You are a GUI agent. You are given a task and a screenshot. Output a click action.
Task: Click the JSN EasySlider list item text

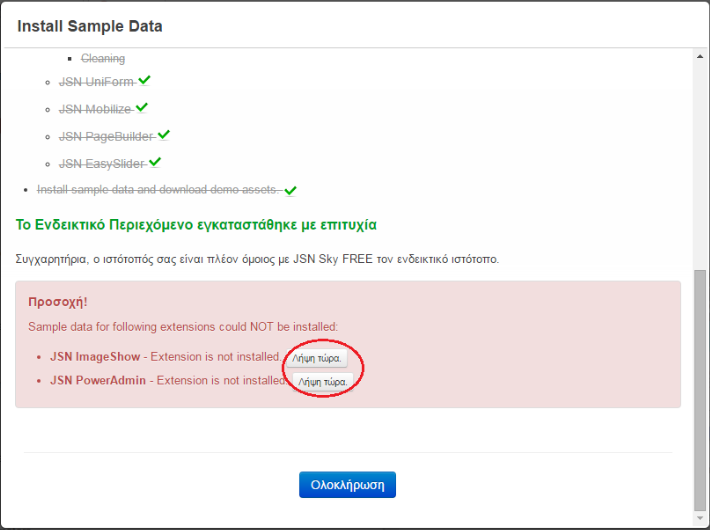[x=101, y=164]
